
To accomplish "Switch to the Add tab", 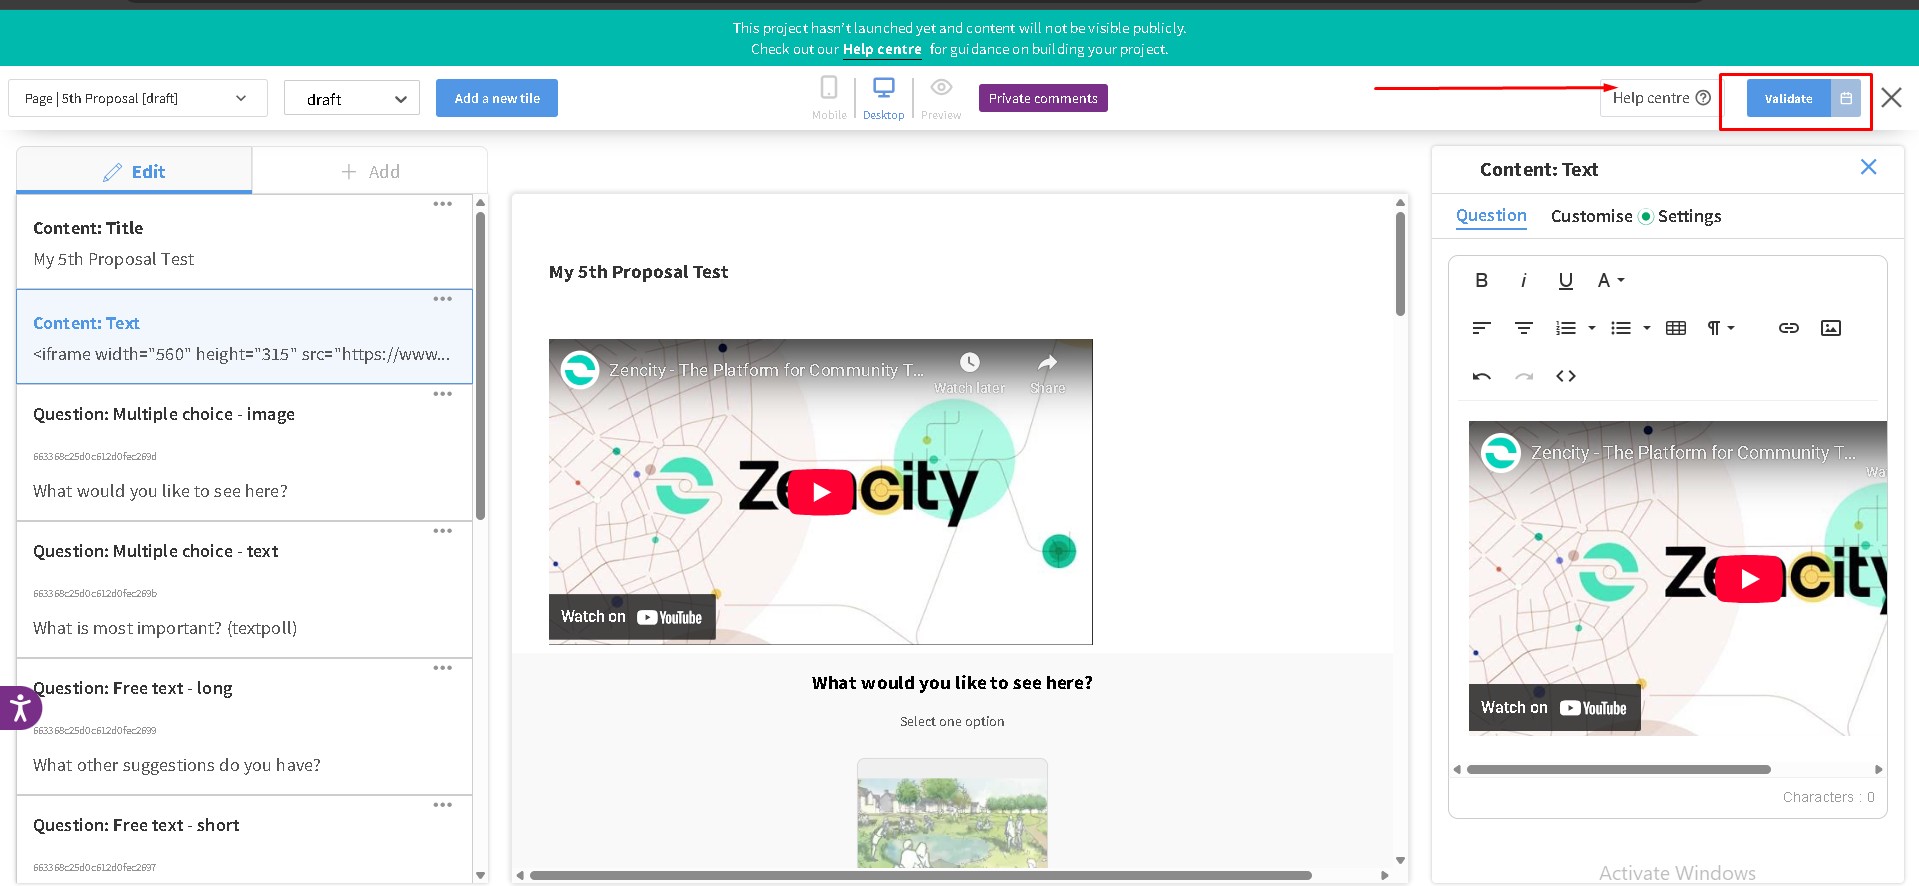I will tap(370, 171).
